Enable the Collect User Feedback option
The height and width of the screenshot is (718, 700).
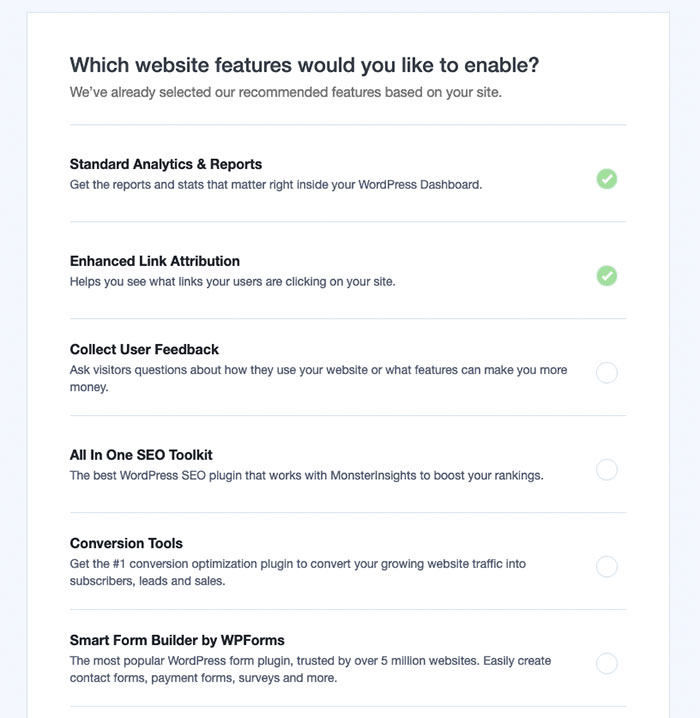[x=607, y=373]
